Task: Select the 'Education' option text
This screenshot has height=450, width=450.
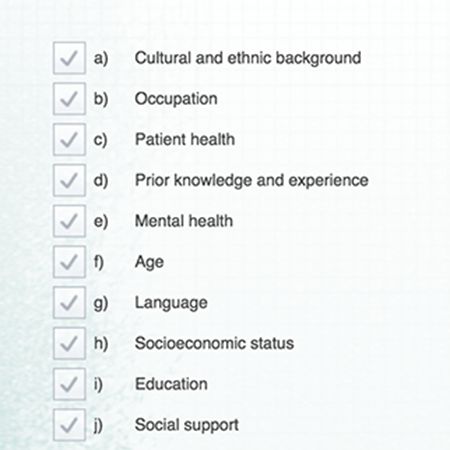Action: [171, 384]
